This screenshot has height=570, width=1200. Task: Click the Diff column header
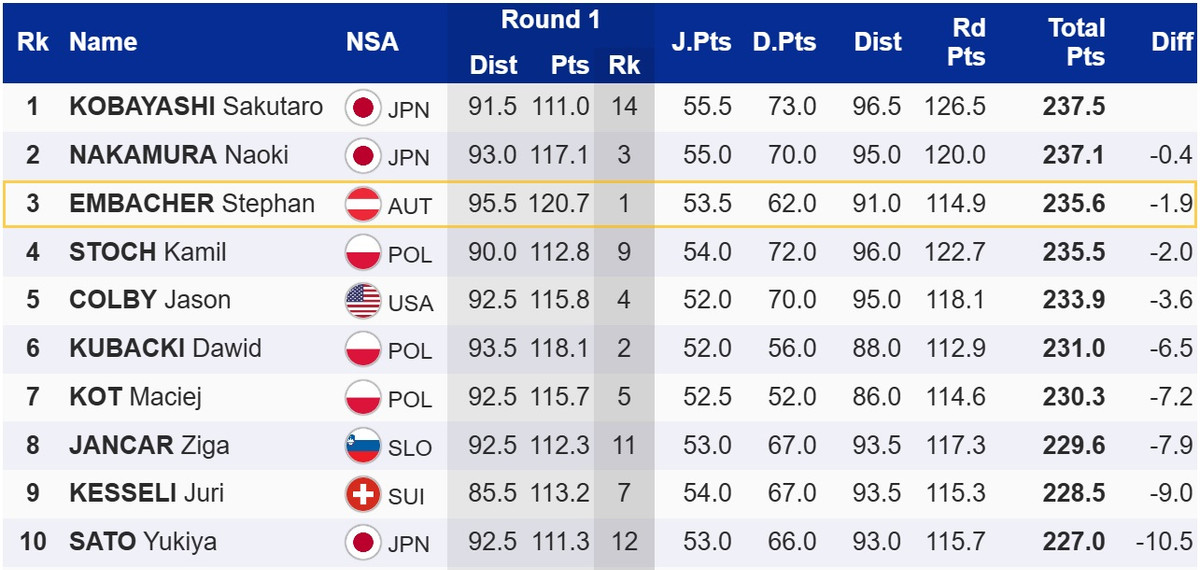click(x=1172, y=42)
